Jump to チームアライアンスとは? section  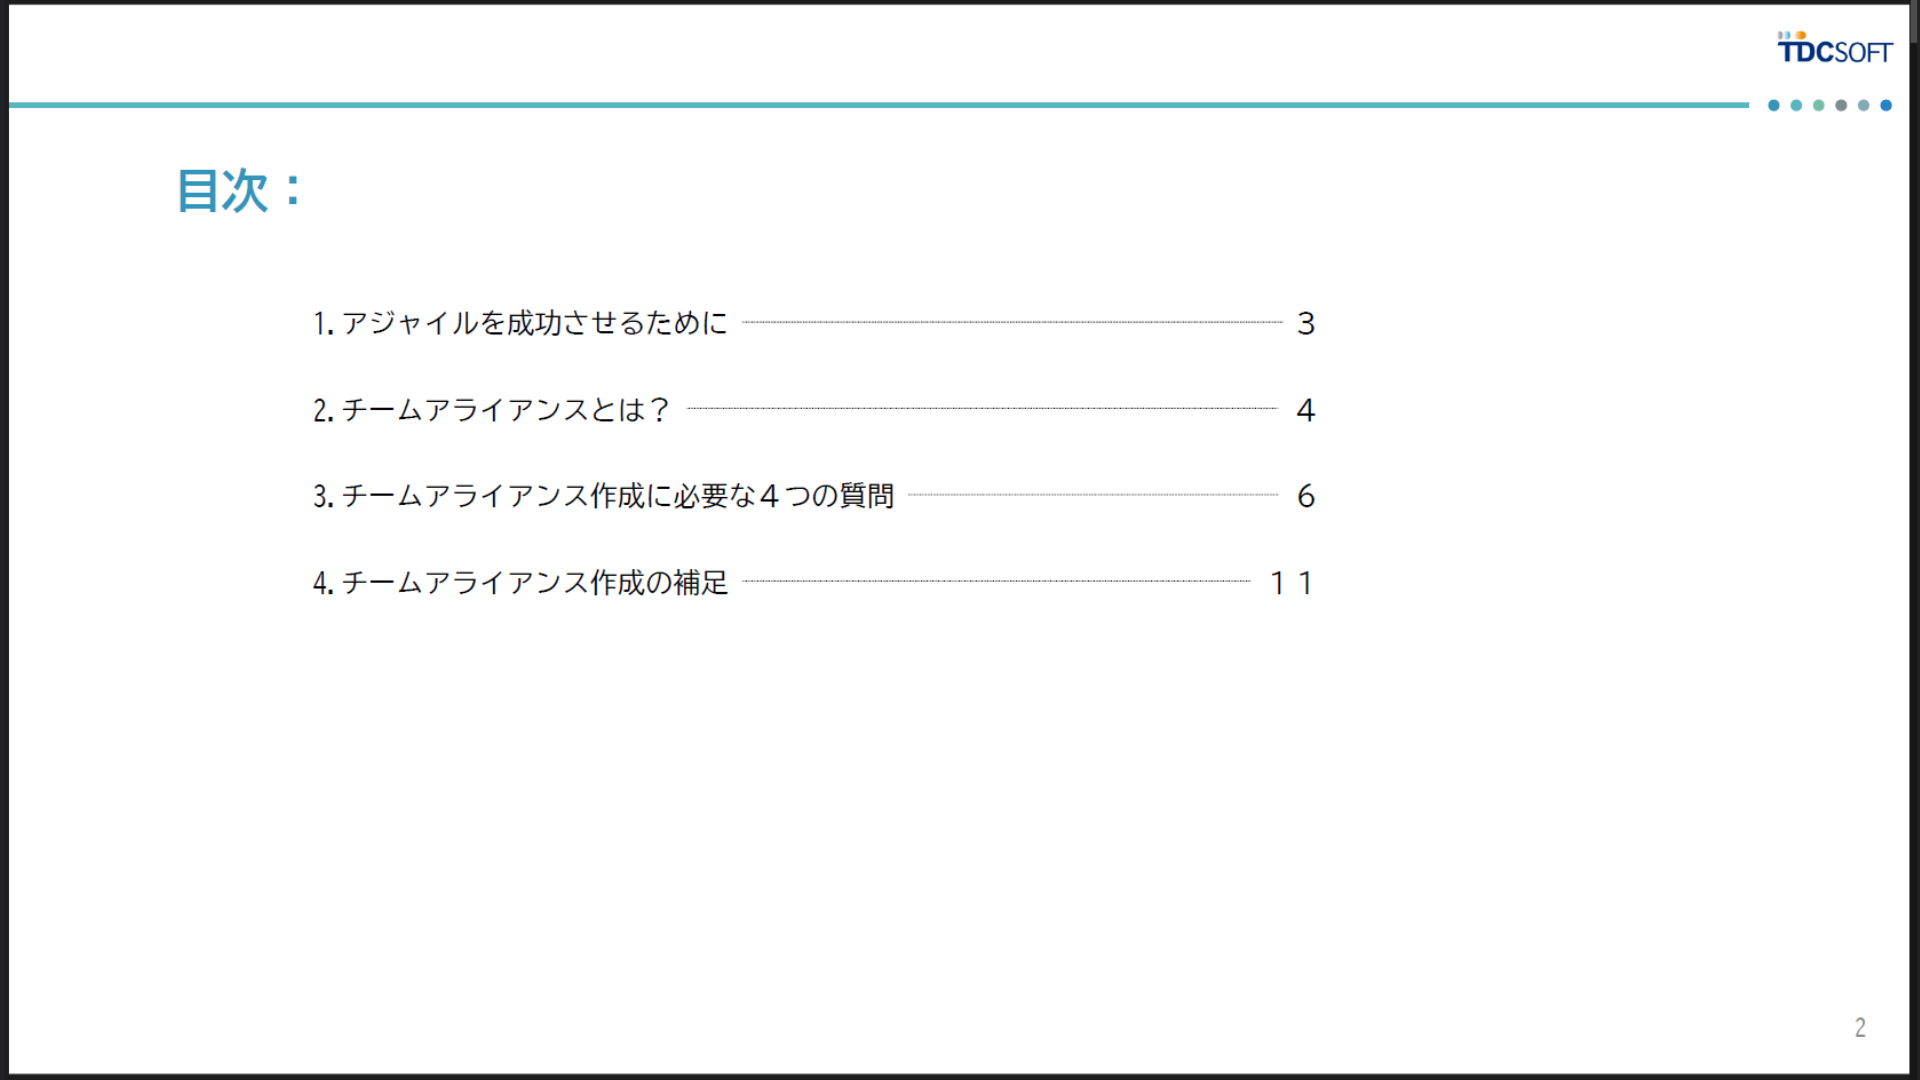coord(490,410)
